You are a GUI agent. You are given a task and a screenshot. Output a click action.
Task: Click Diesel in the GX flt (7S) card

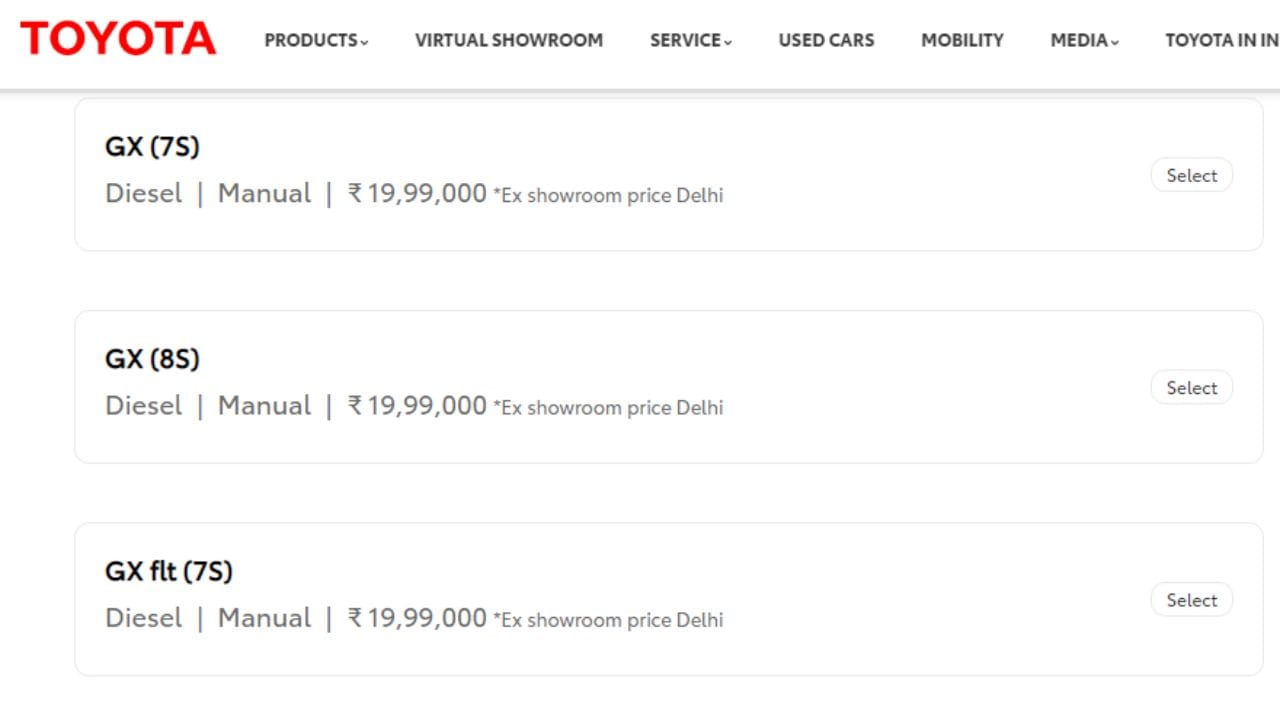pos(144,618)
